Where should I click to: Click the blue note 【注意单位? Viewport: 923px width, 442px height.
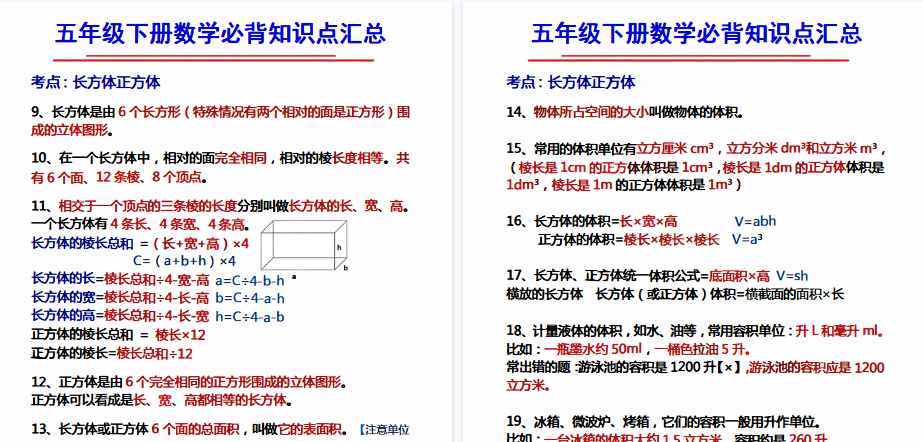click(x=384, y=430)
